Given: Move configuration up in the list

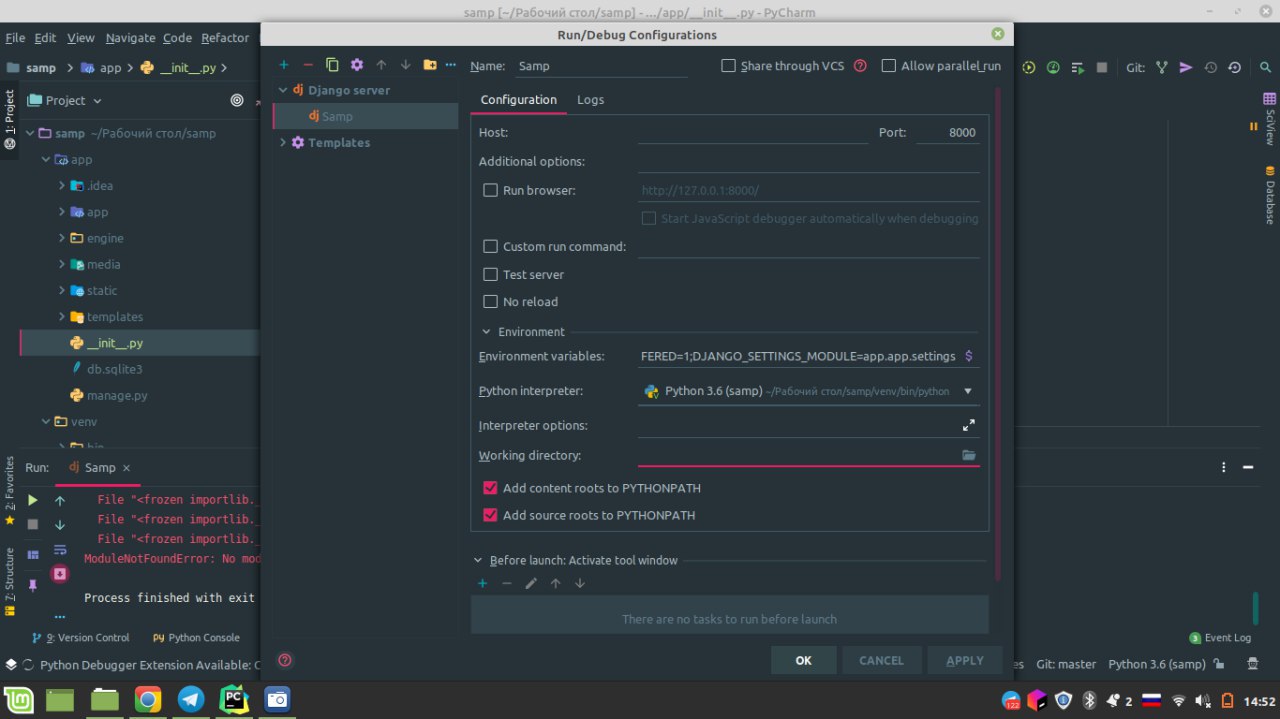Looking at the screenshot, I should pos(381,65).
